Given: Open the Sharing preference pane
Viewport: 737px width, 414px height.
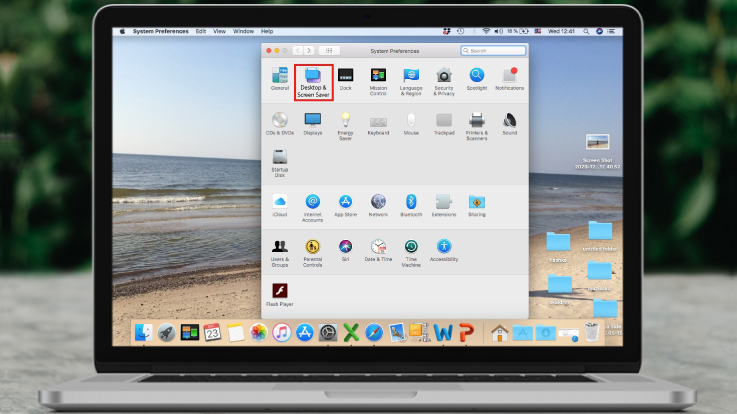Looking at the screenshot, I should tap(476, 204).
